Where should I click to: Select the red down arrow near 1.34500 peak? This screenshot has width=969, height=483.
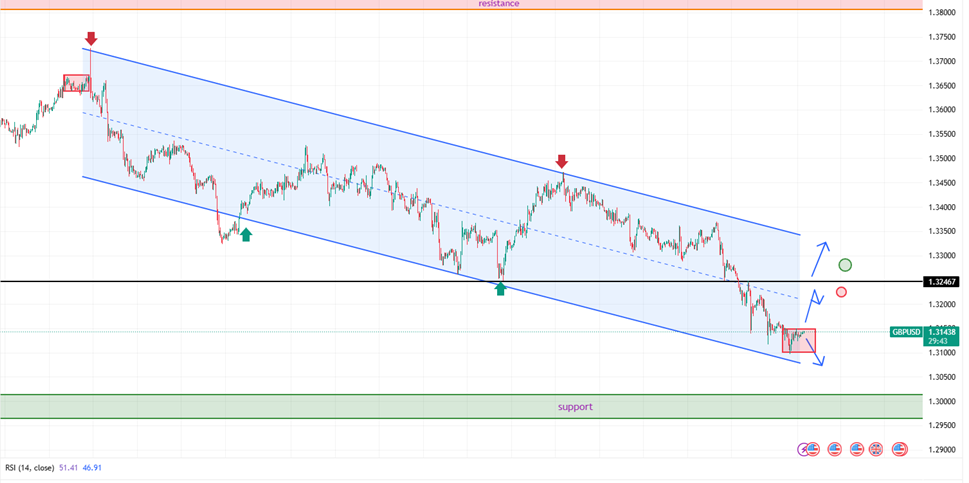click(562, 161)
